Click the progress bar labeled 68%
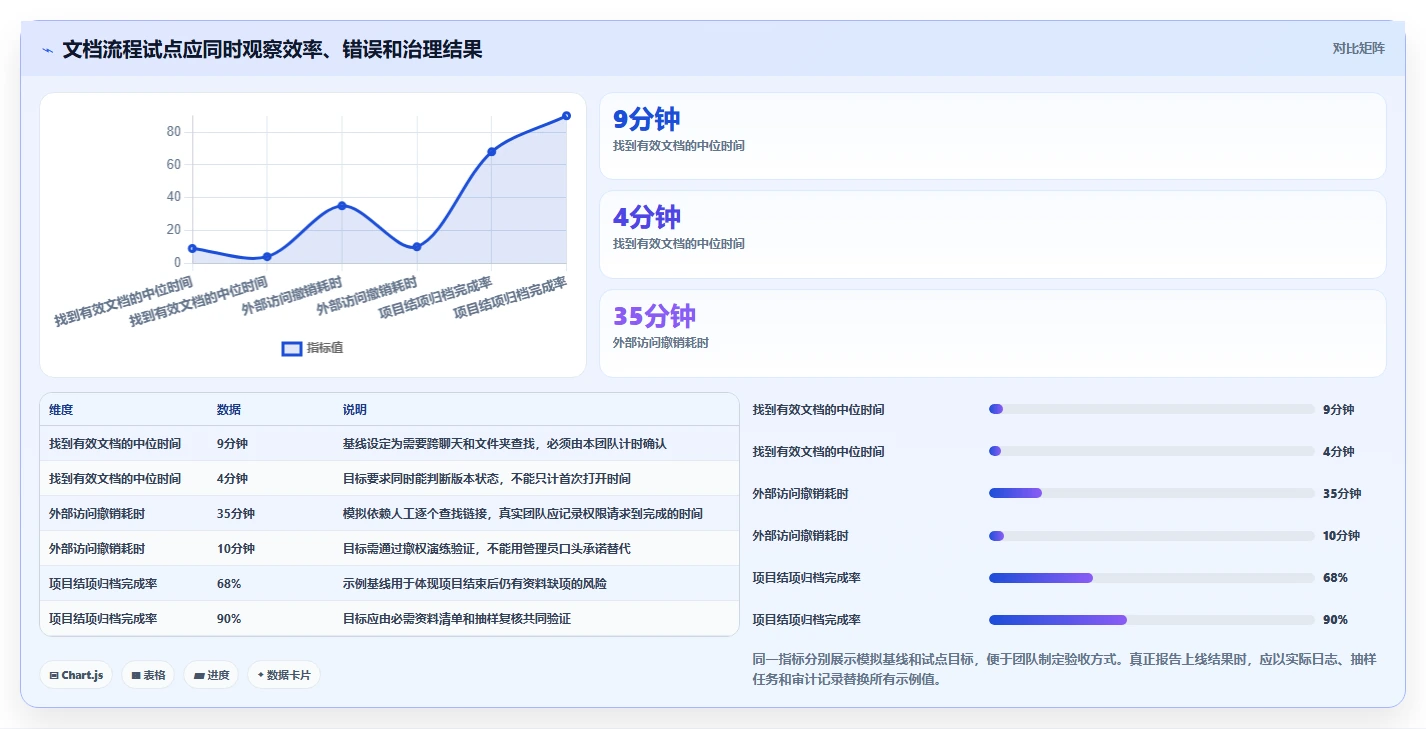Screen dimensions: 1426x729 click(x=1151, y=578)
